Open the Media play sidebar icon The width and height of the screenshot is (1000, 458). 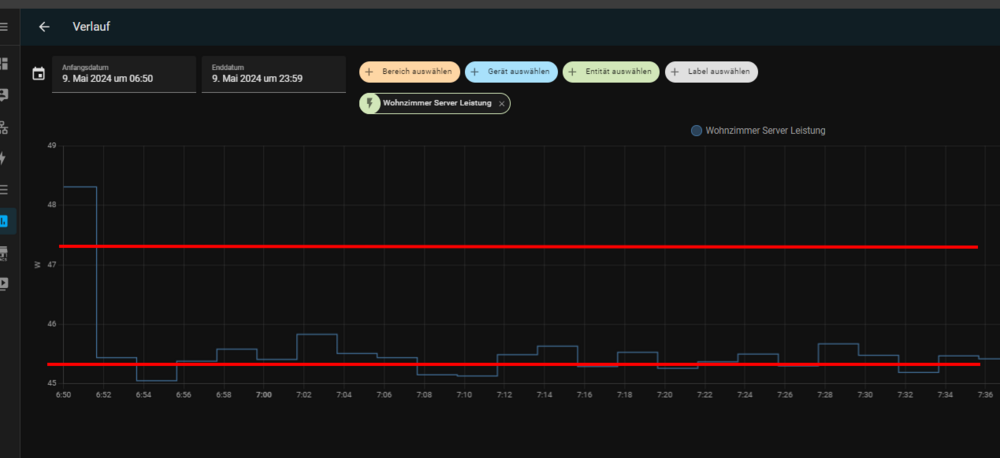pyautogui.click(x=4, y=284)
